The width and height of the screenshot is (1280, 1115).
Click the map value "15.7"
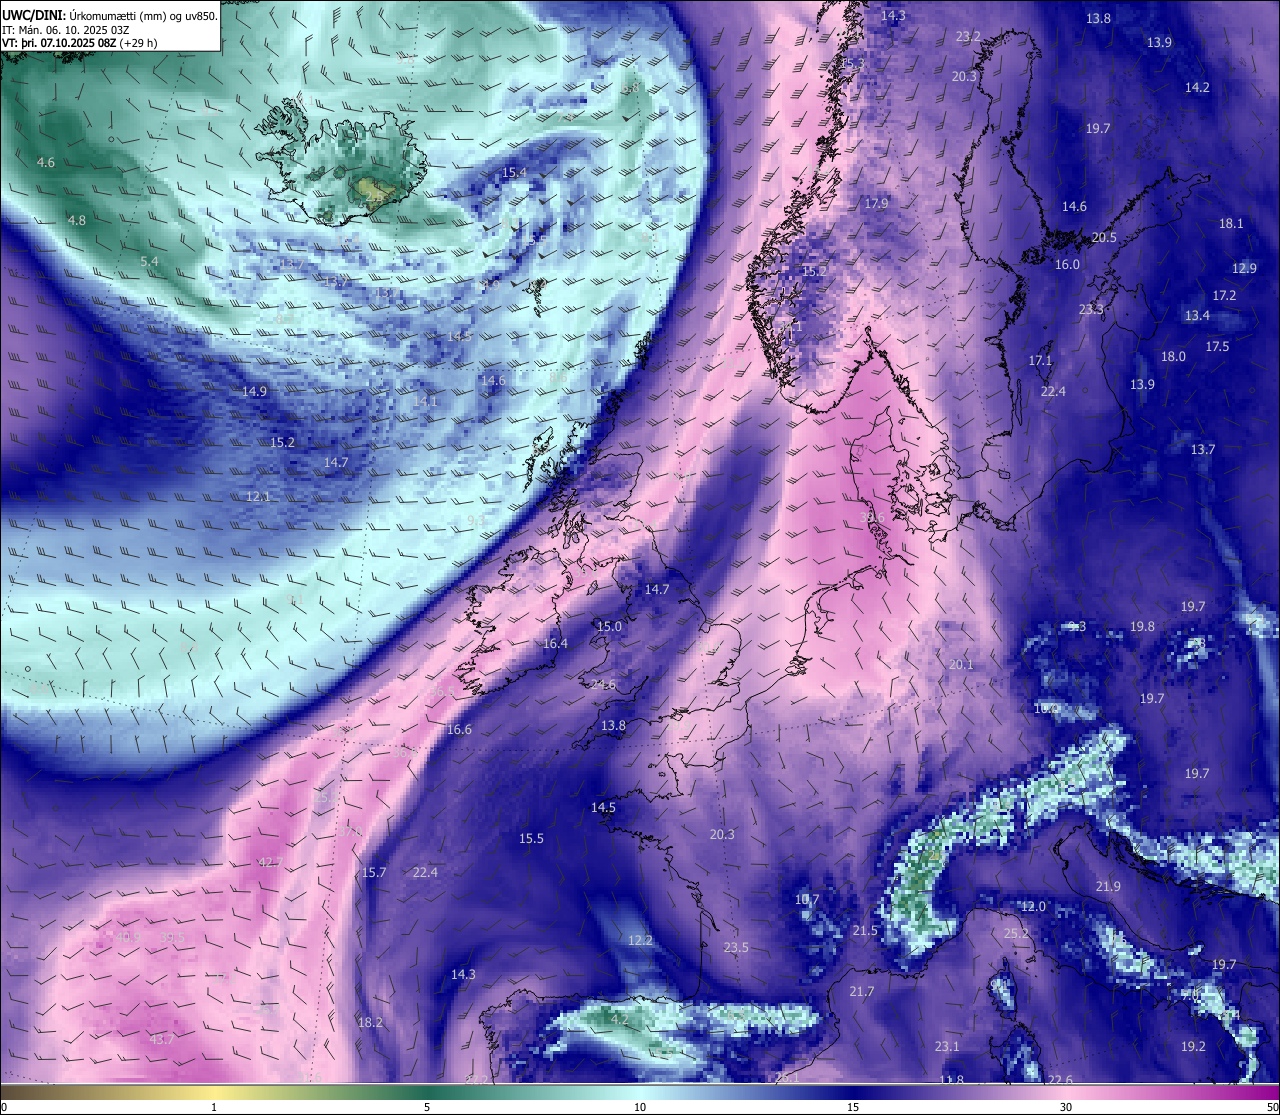374,872
